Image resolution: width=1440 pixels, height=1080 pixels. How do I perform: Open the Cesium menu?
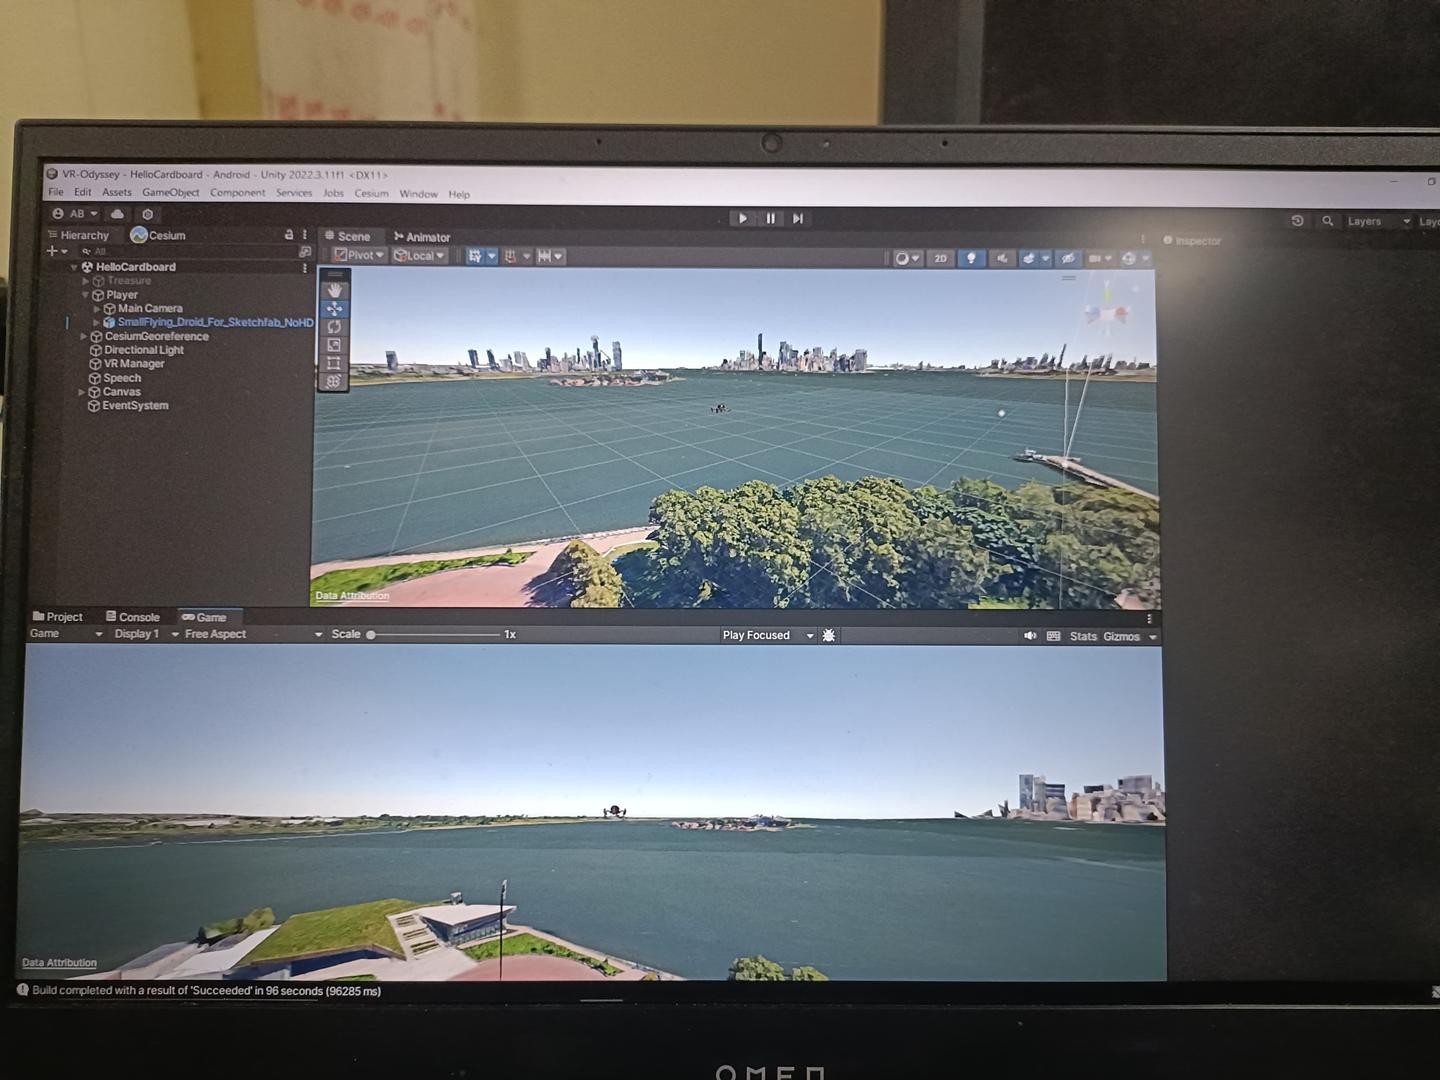point(371,193)
